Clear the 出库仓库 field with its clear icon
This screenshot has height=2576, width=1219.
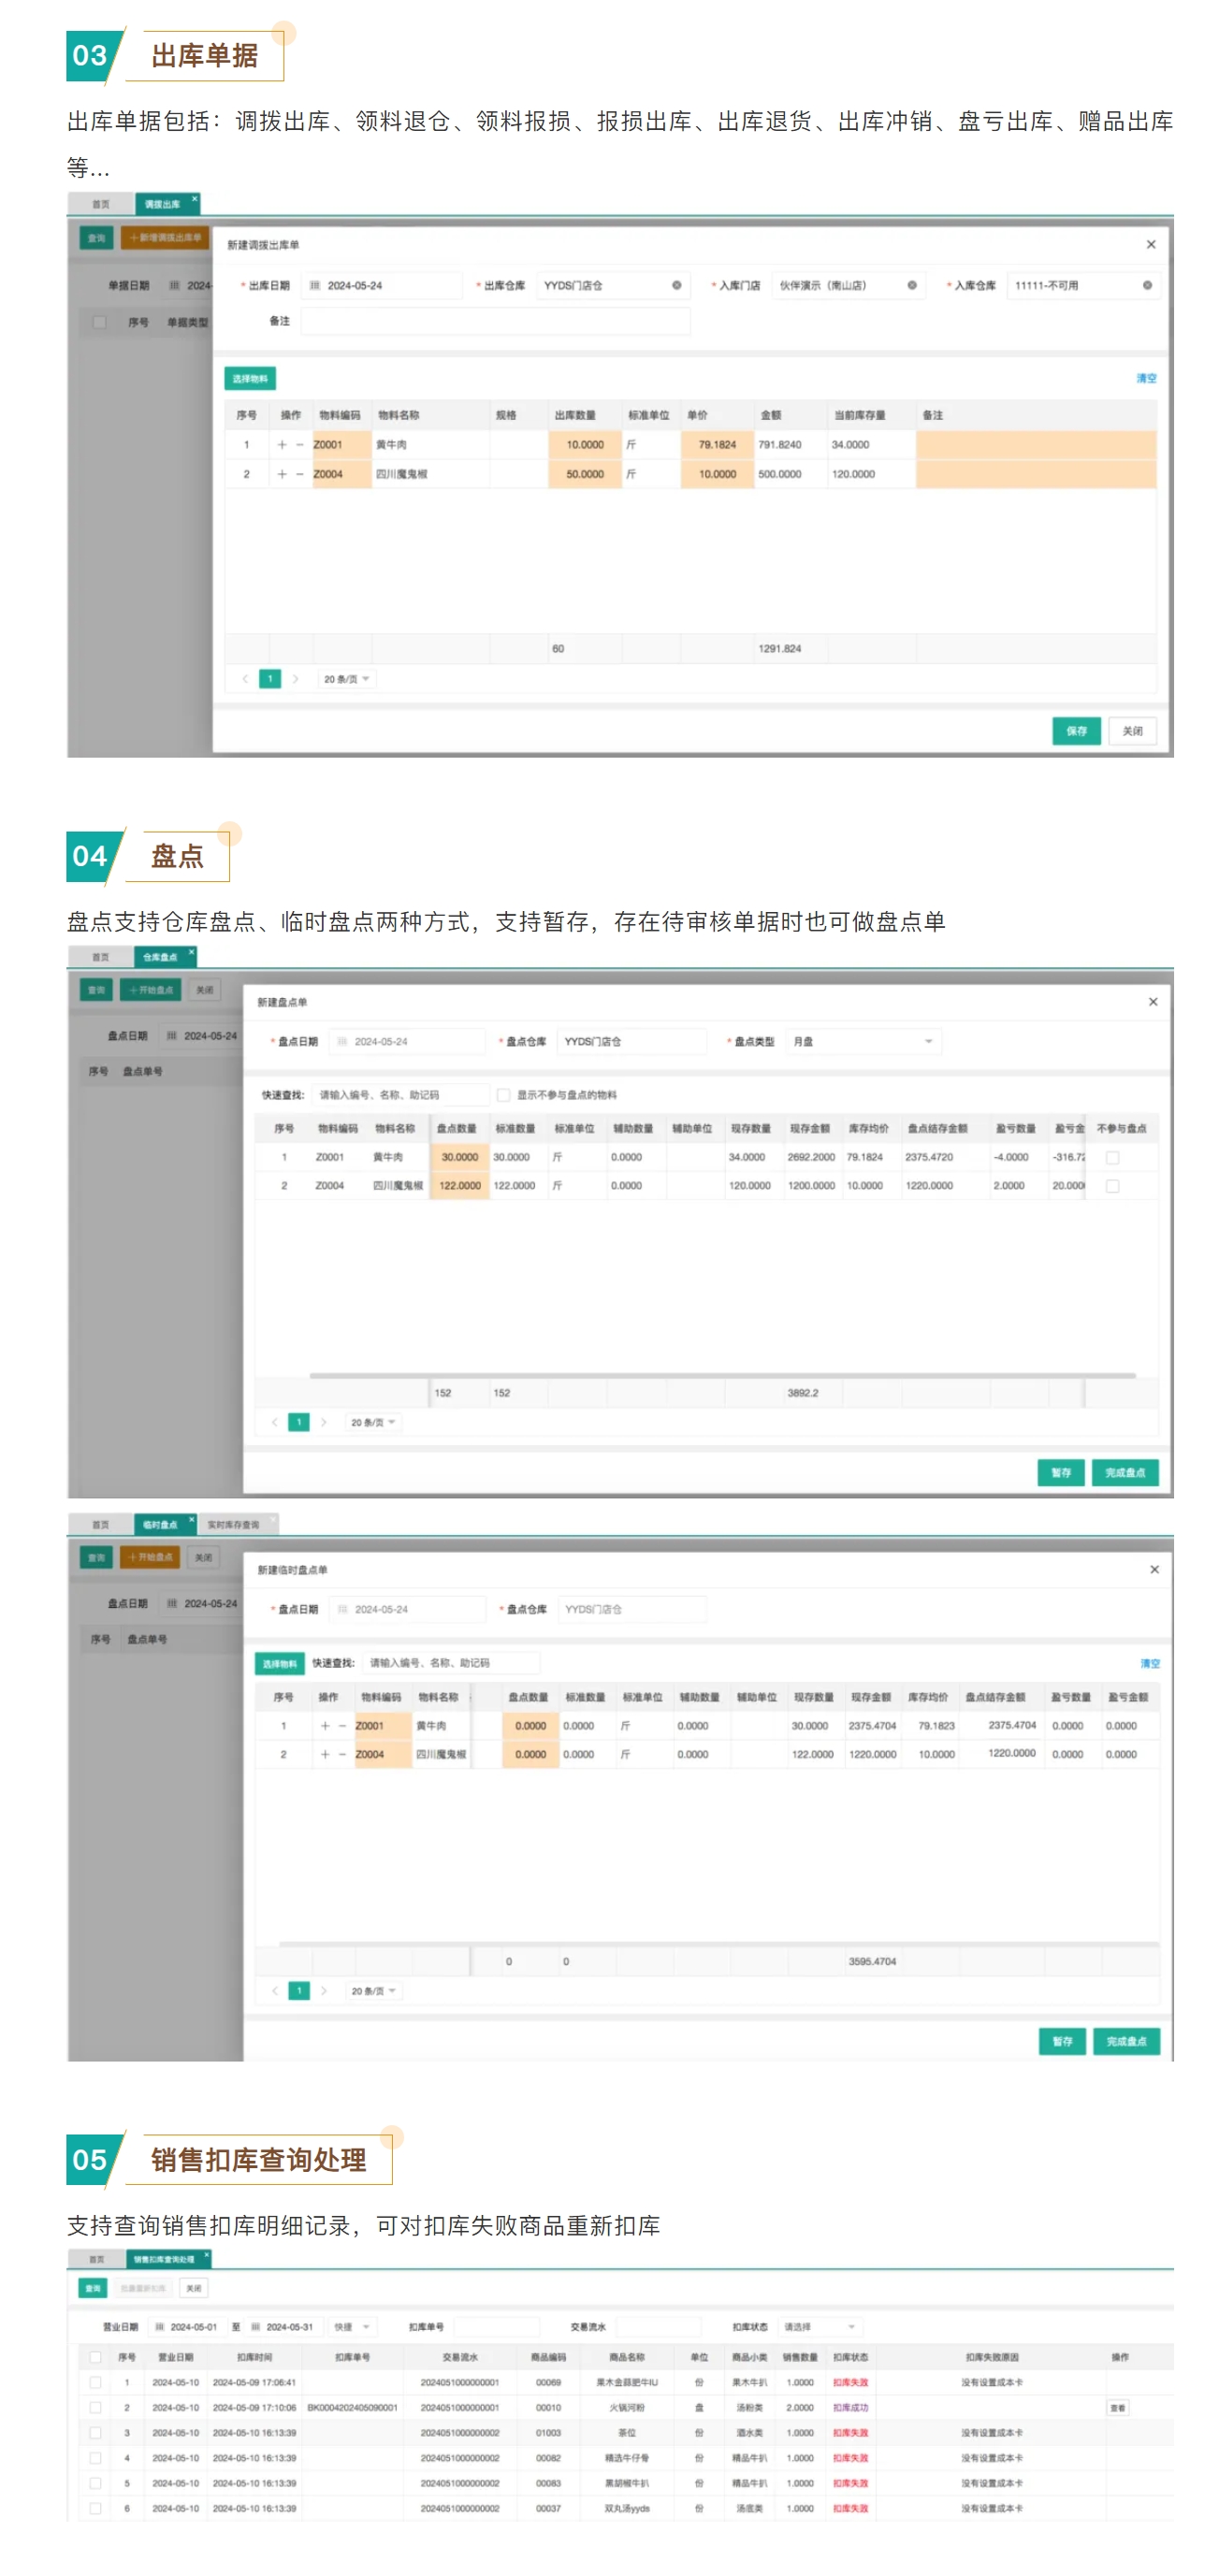677,286
